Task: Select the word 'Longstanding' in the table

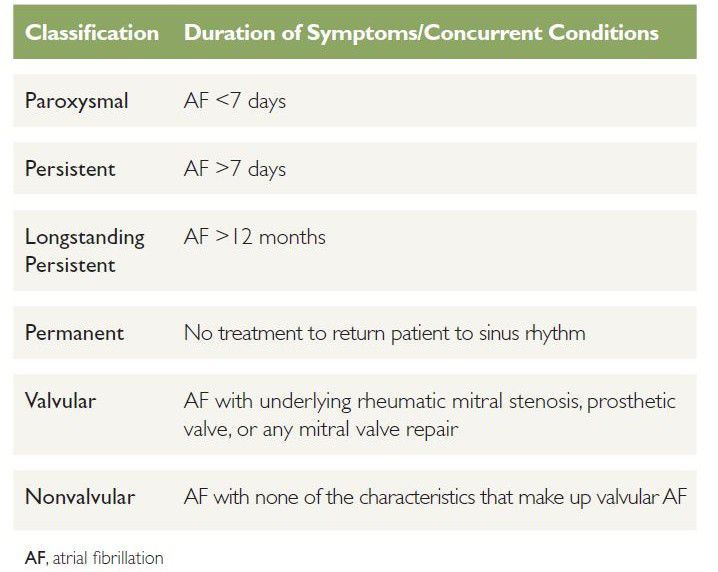Action: tap(85, 238)
